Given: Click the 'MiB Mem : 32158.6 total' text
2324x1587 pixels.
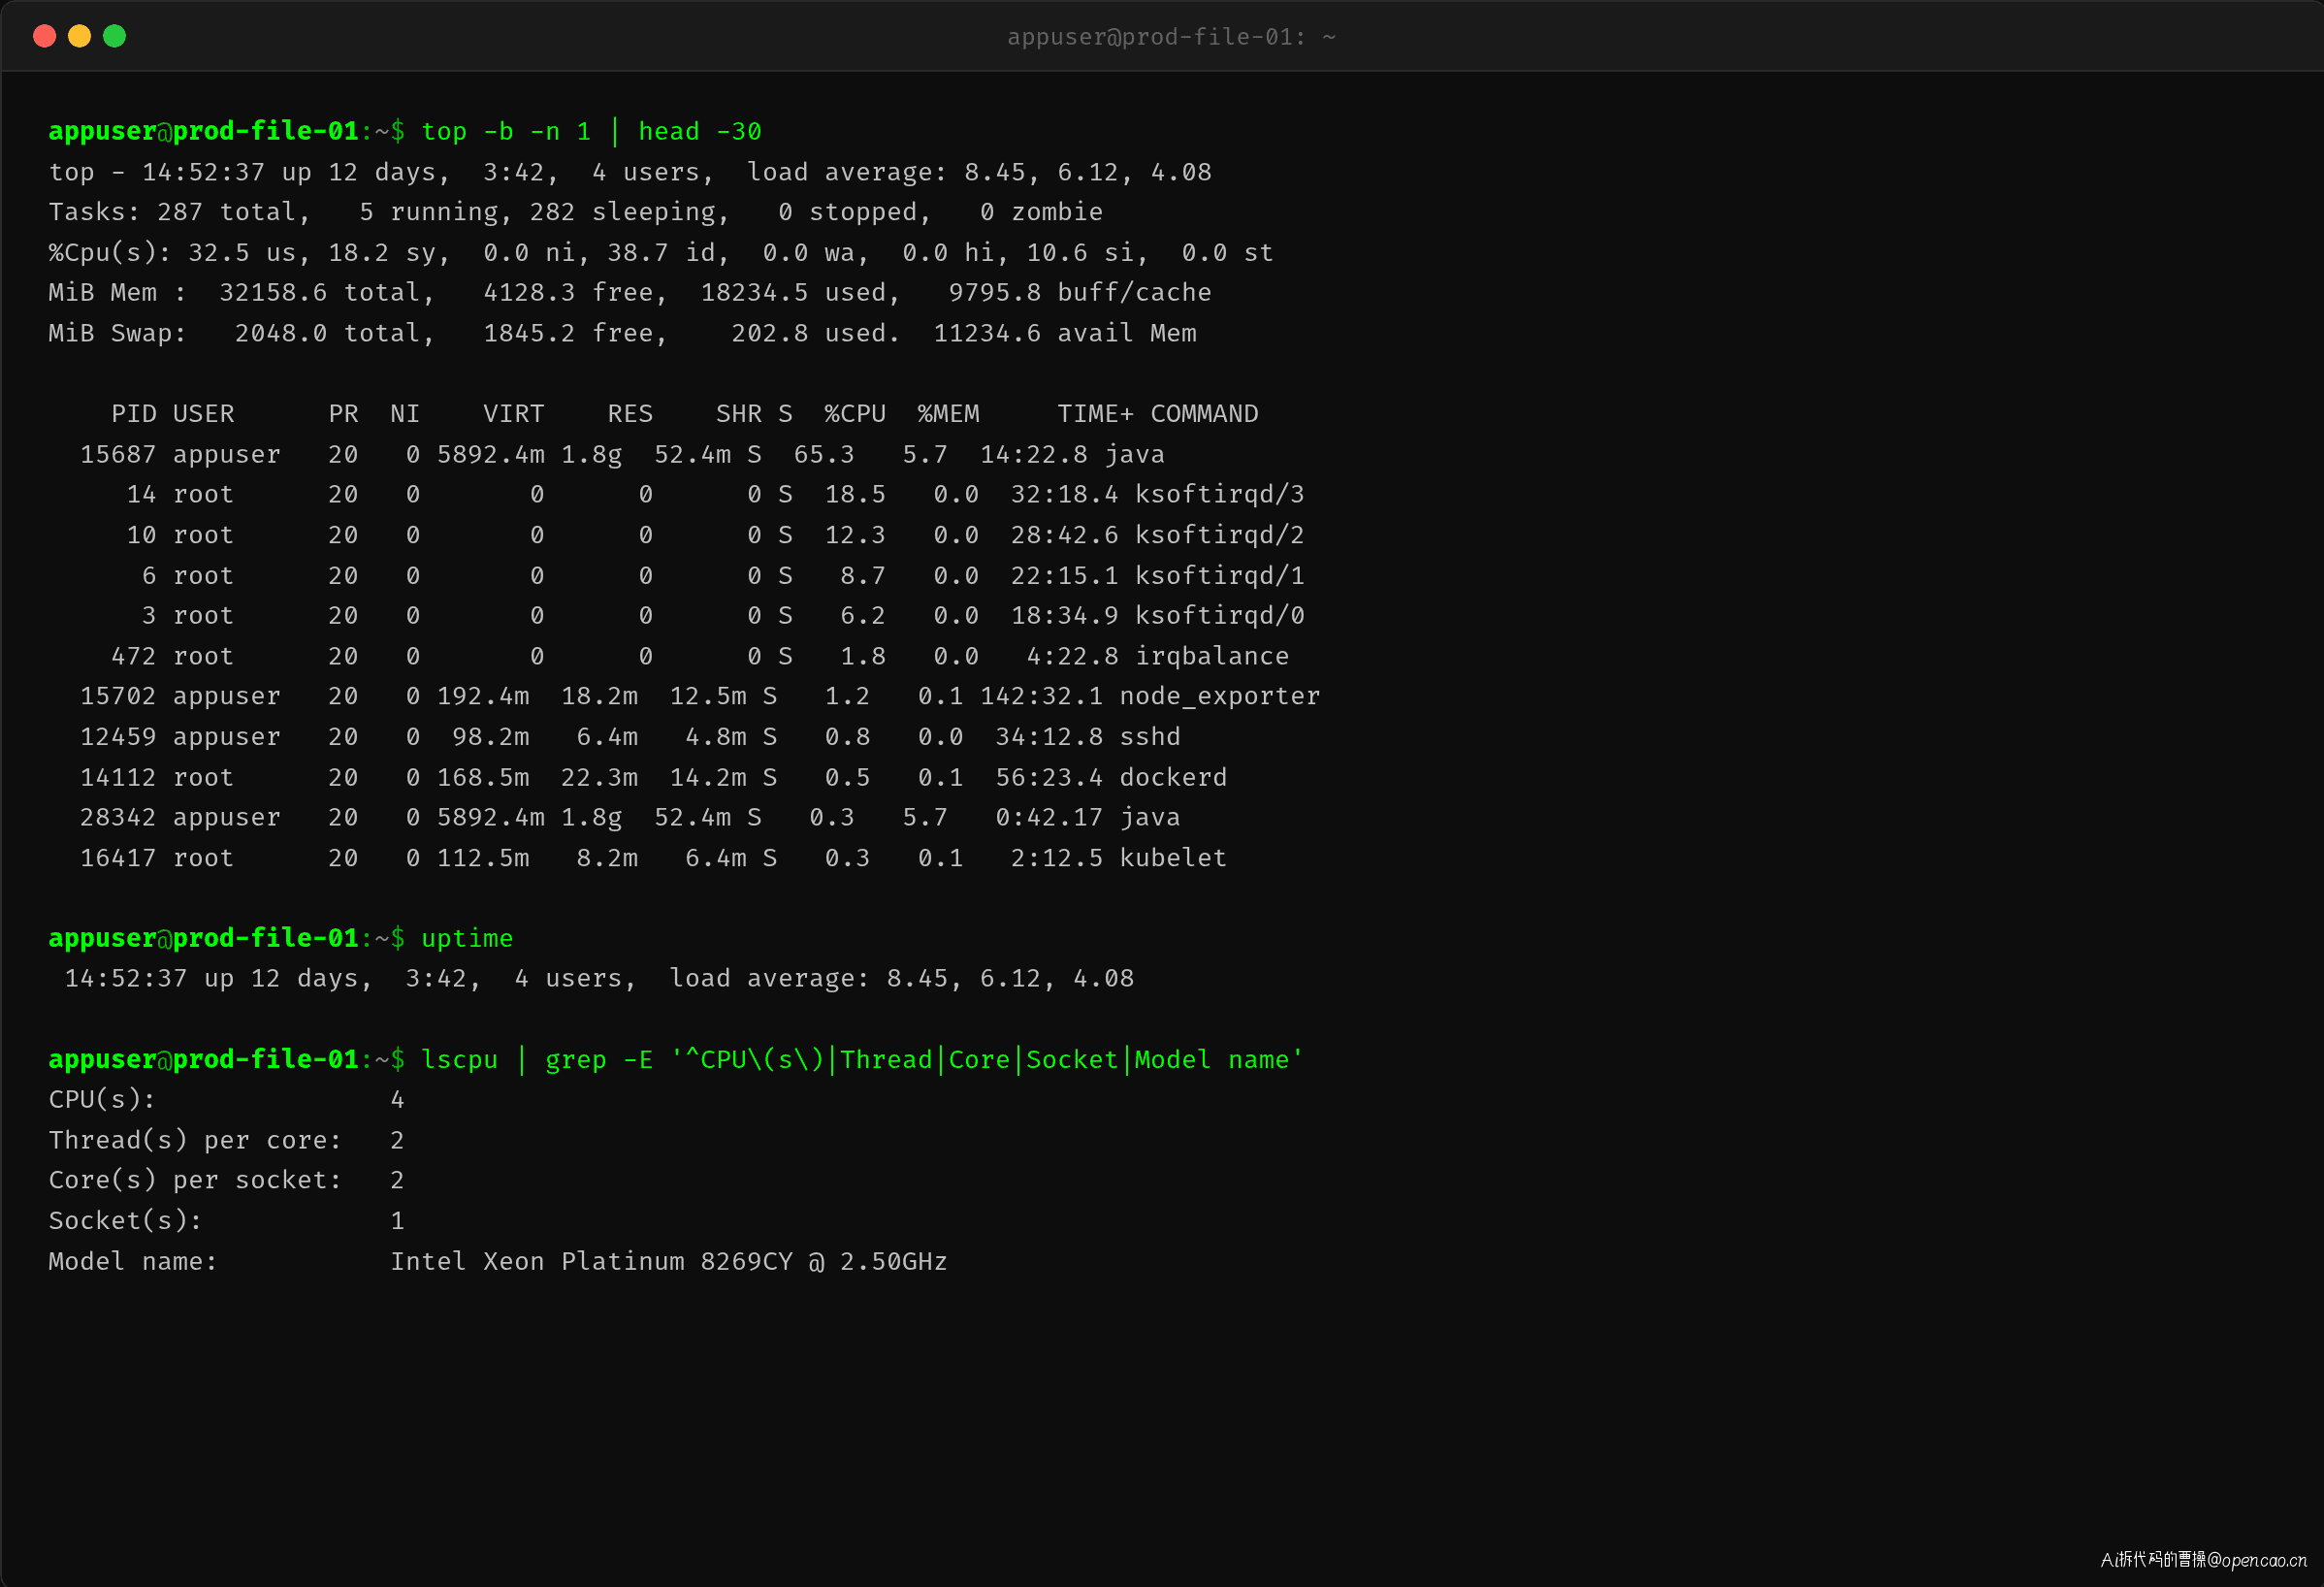Looking at the screenshot, I should tap(234, 292).
